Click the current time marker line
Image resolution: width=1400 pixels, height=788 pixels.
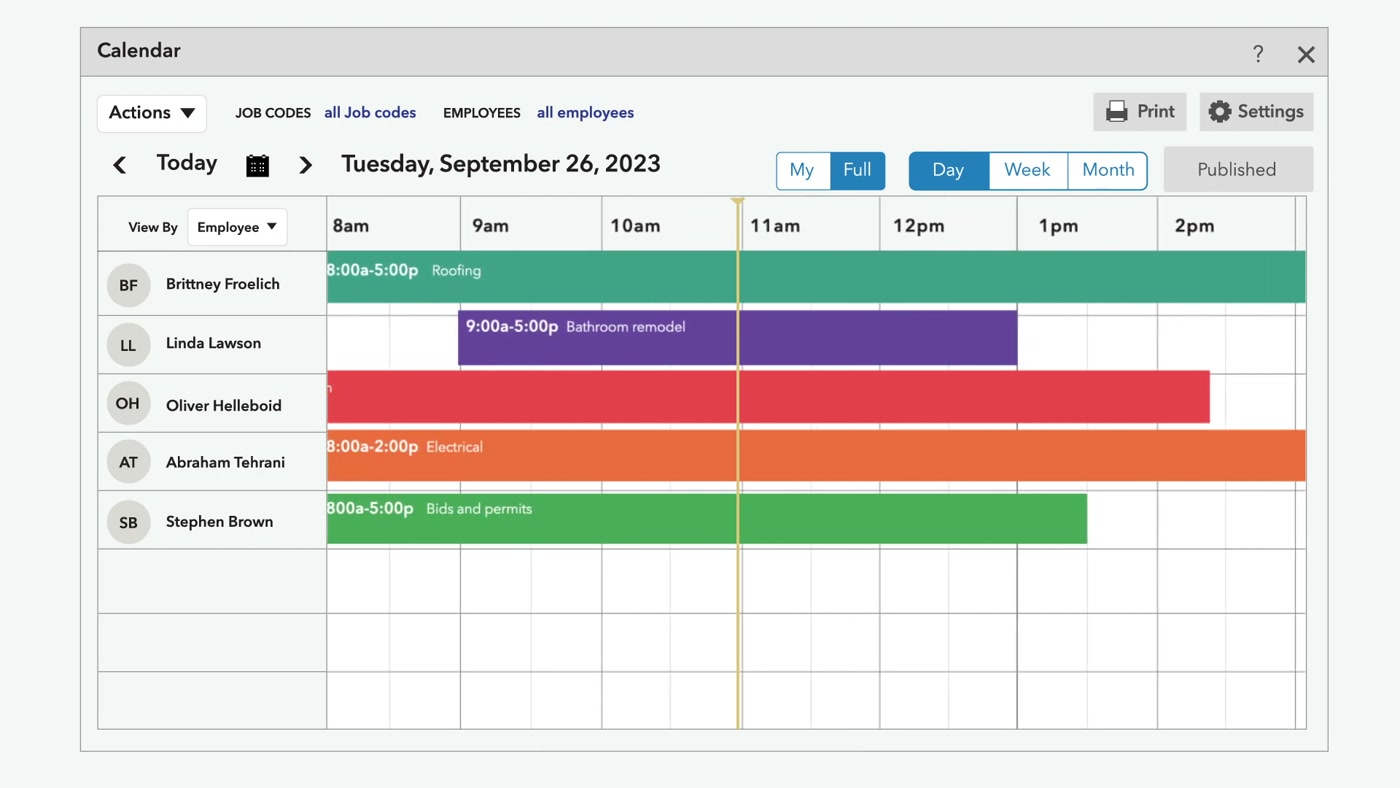738,465
